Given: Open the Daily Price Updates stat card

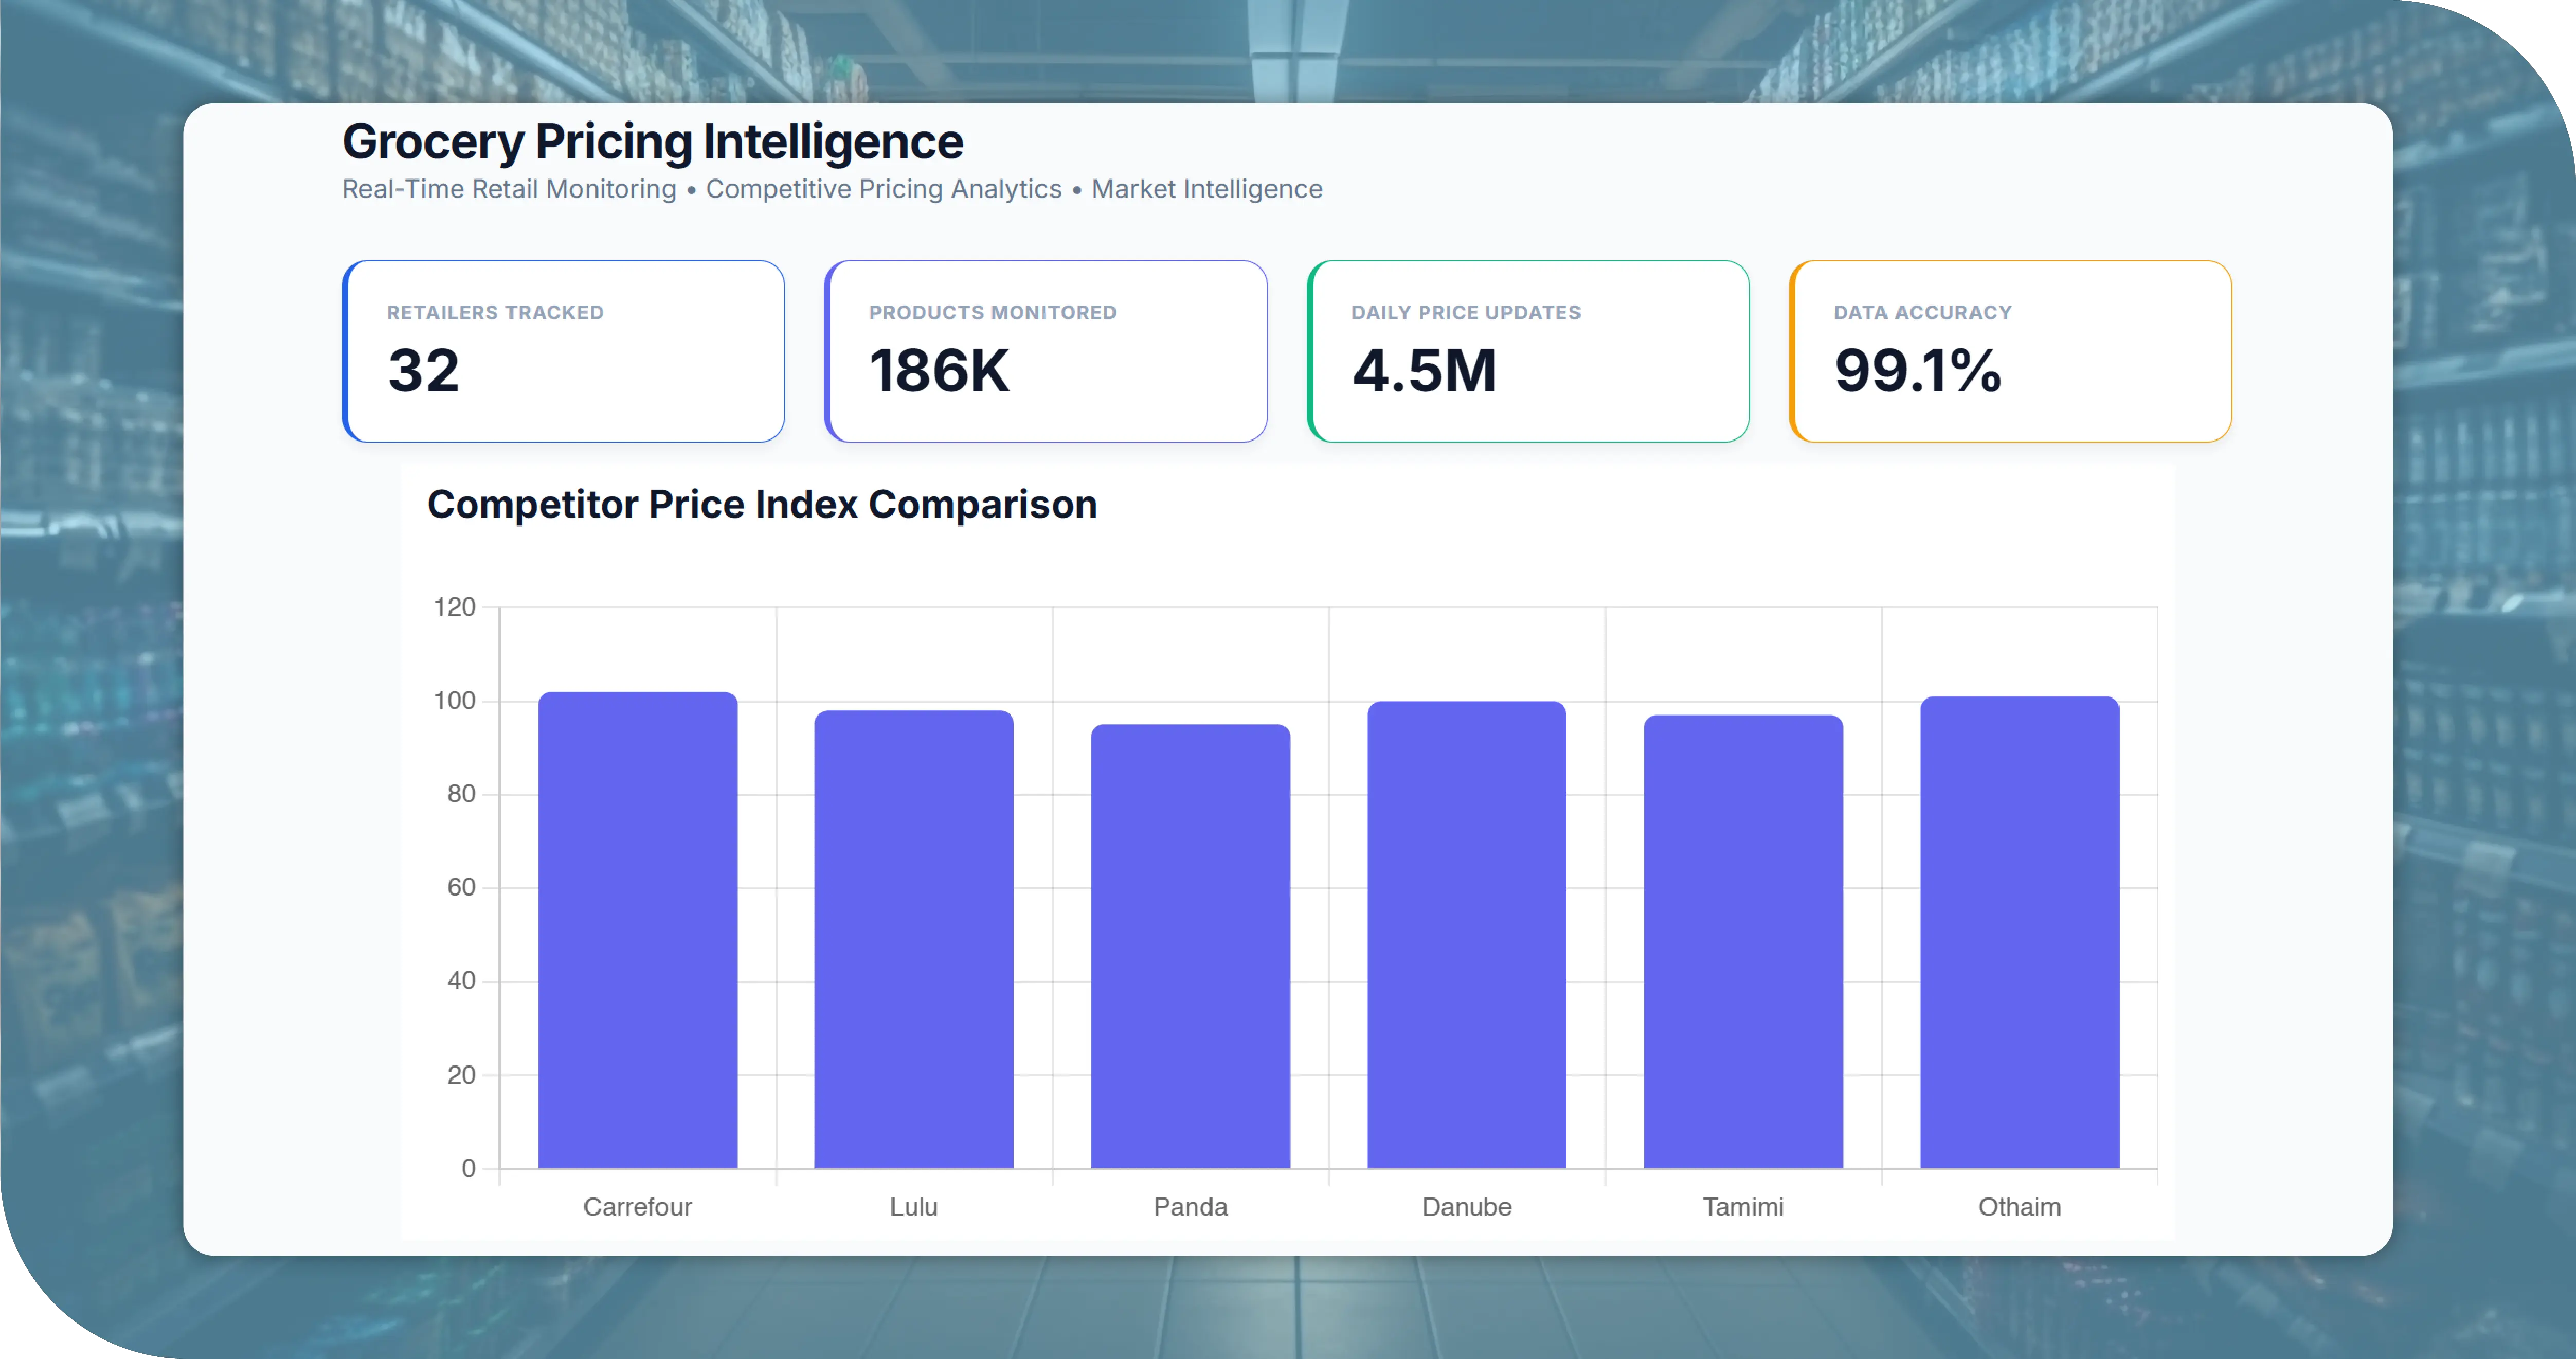Looking at the screenshot, I should [1528, 351].
